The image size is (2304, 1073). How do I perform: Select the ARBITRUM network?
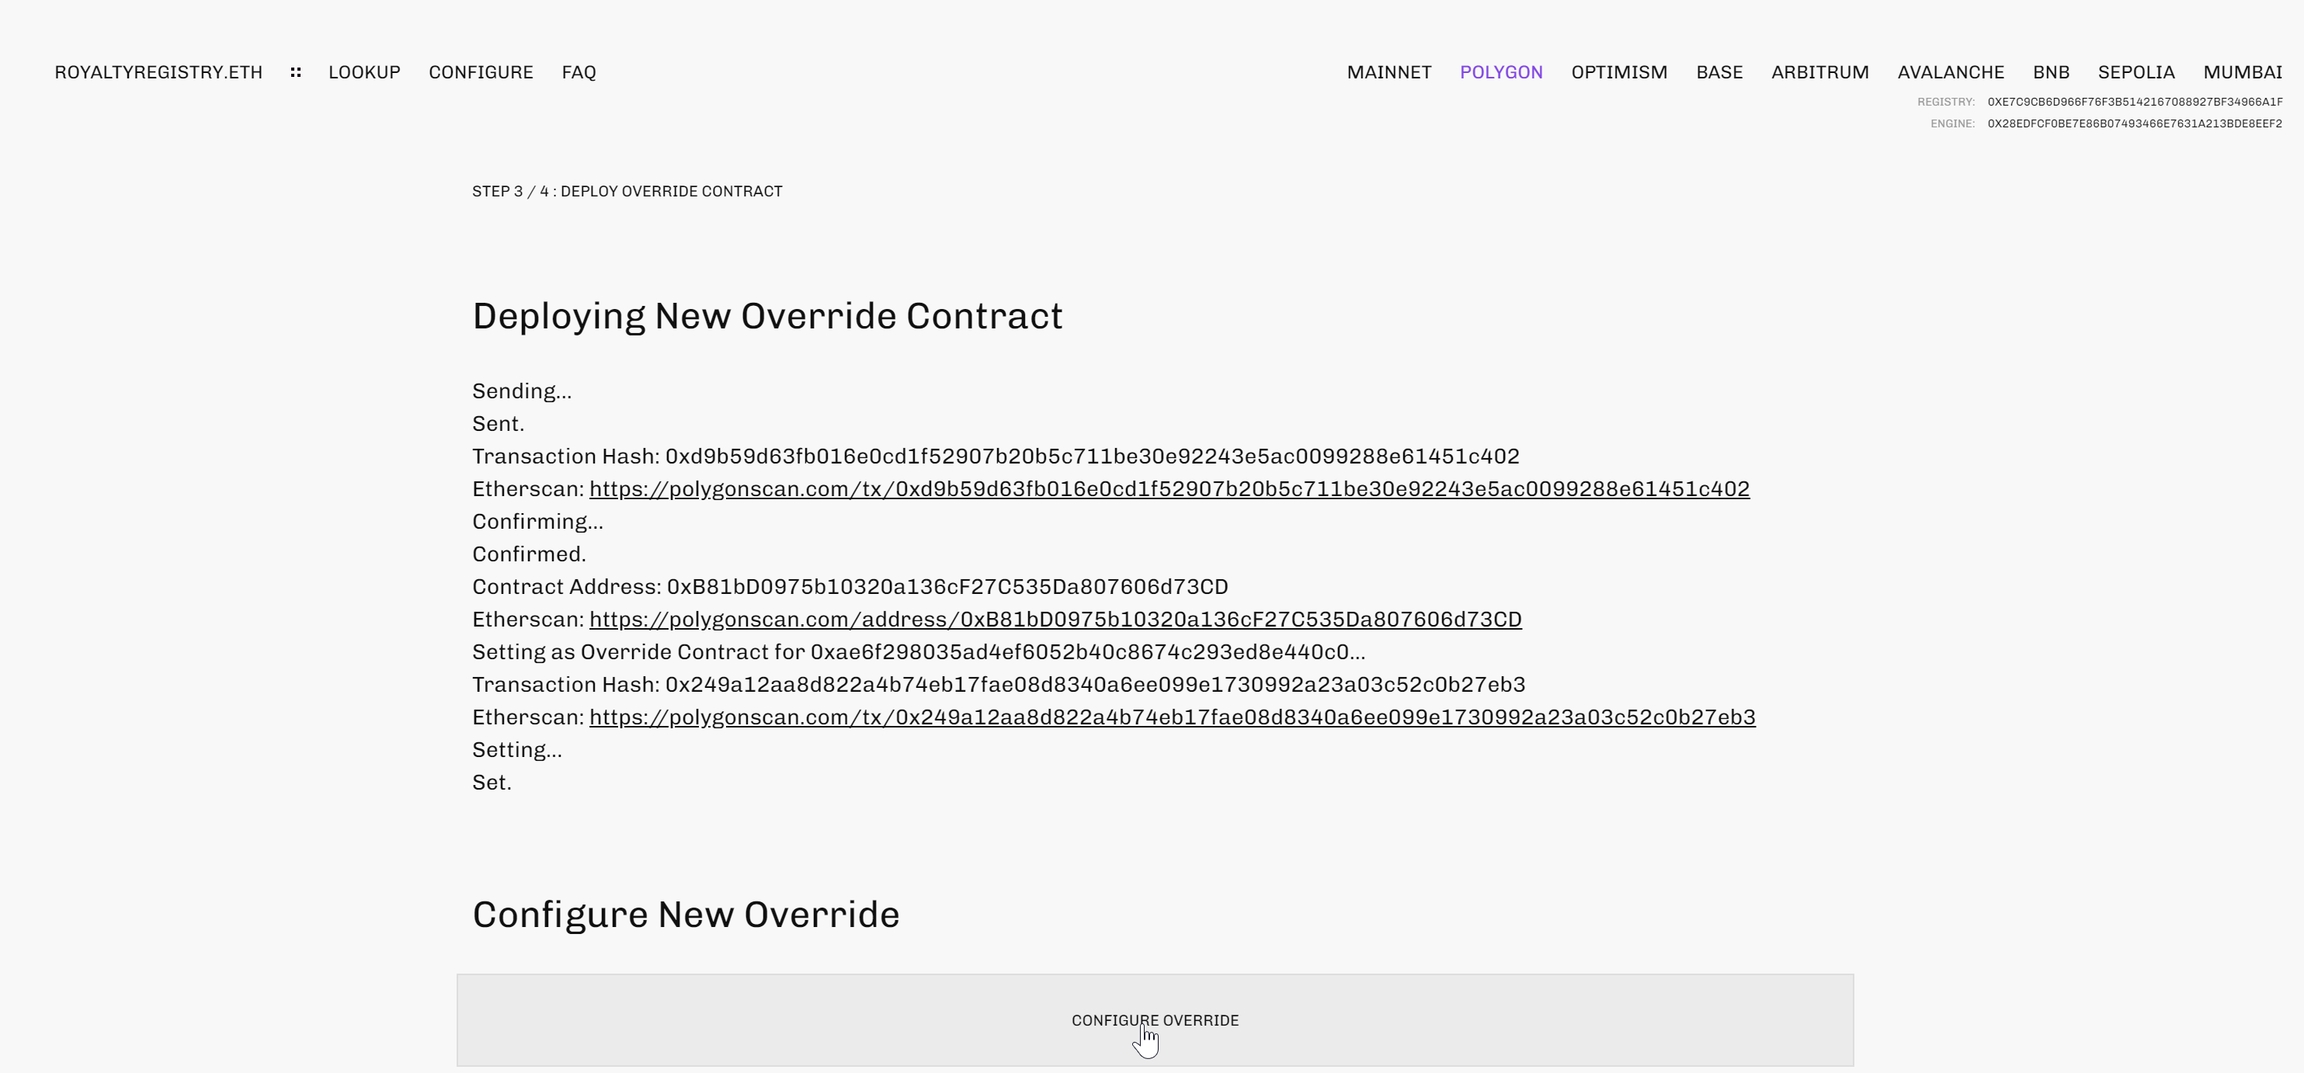1820,71
